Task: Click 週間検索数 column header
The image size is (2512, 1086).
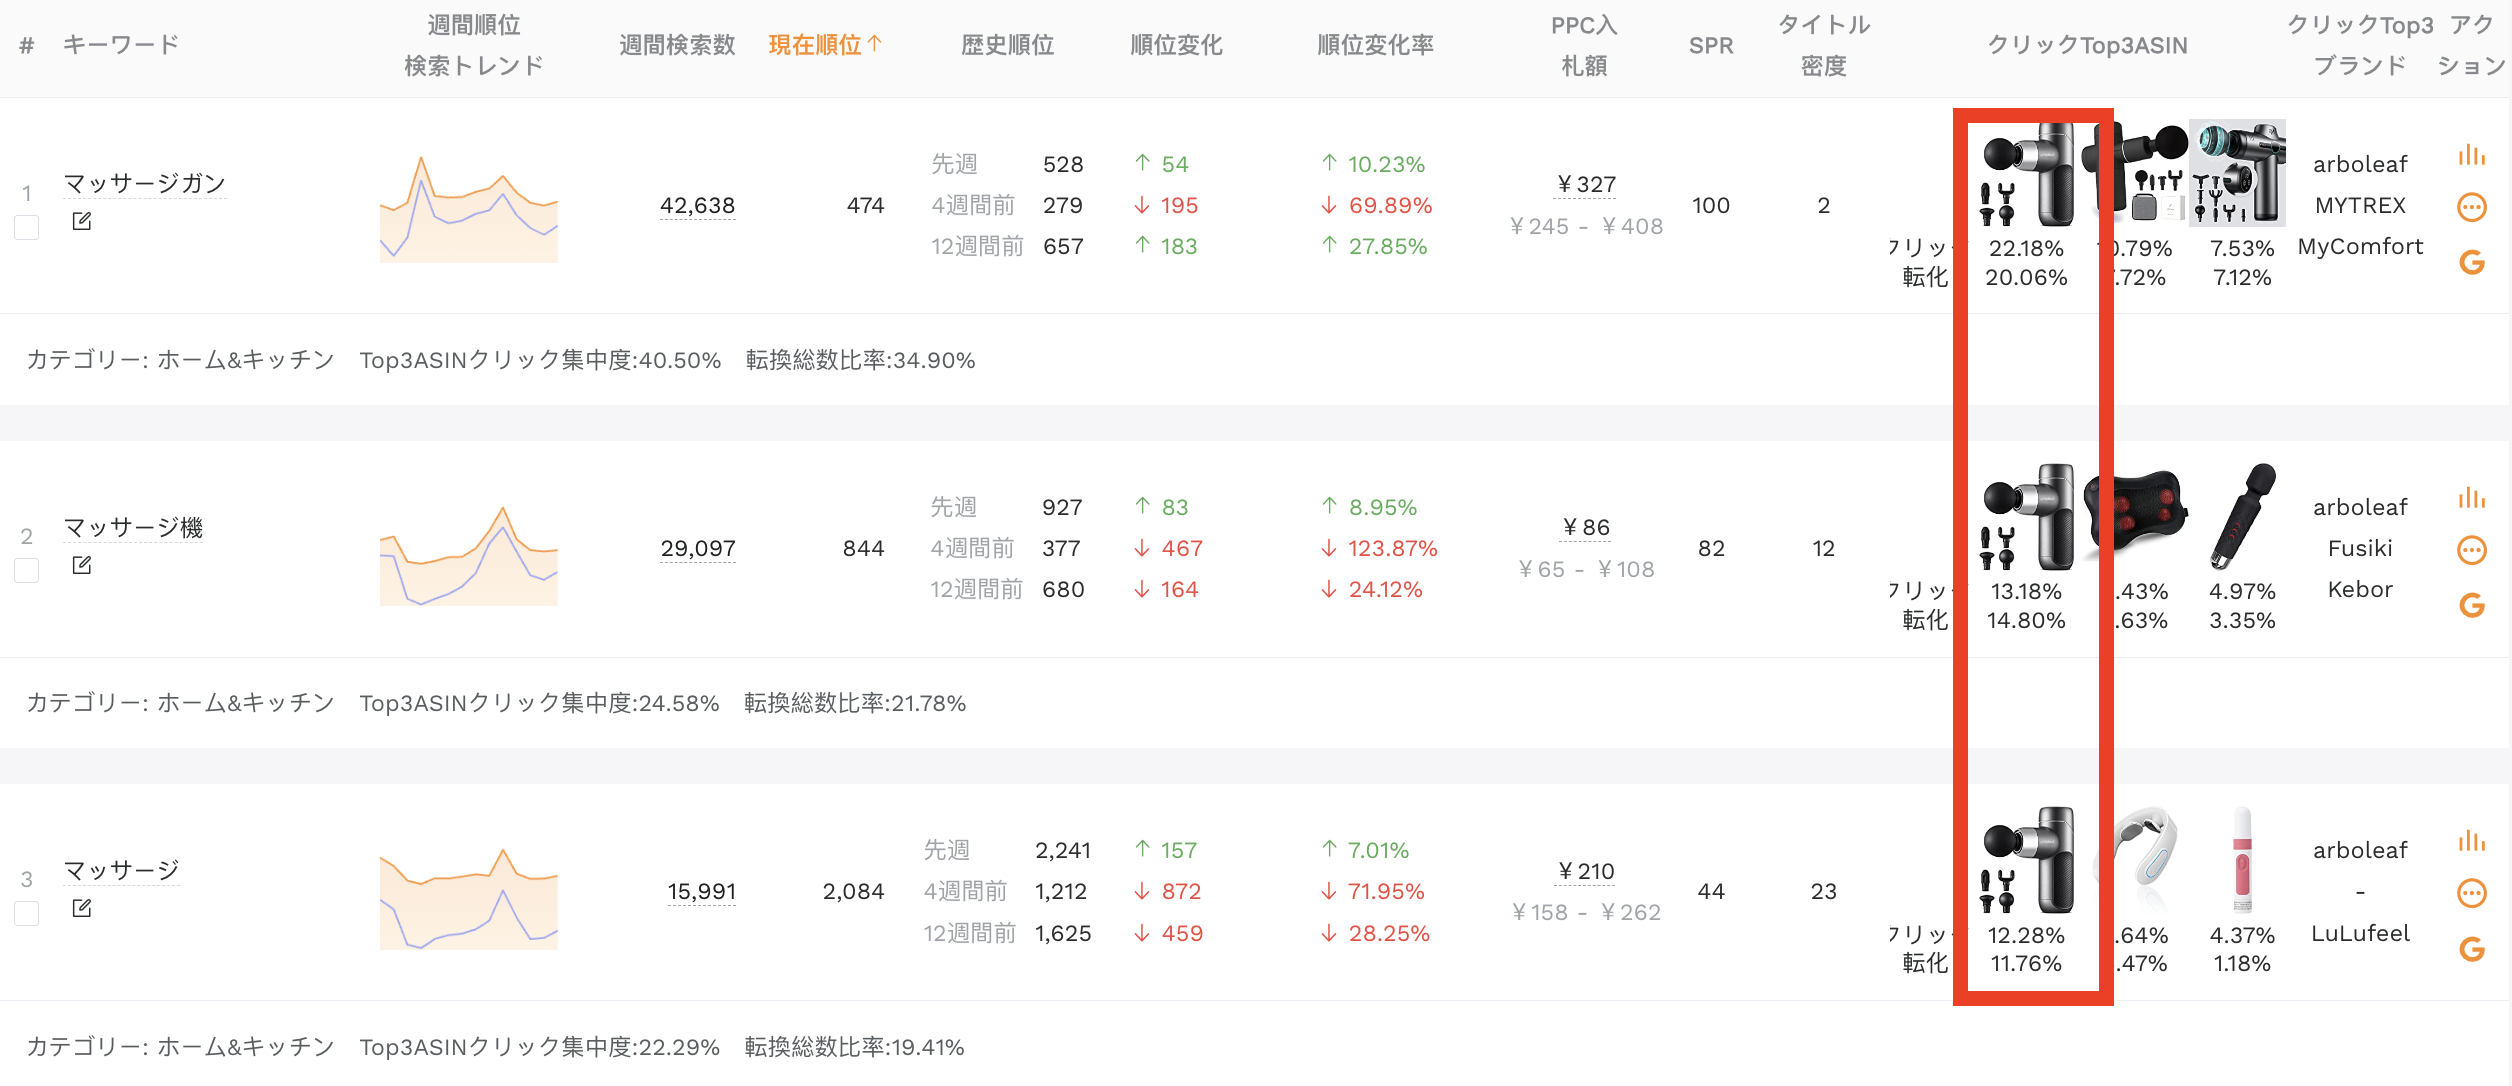Action: 677,45
